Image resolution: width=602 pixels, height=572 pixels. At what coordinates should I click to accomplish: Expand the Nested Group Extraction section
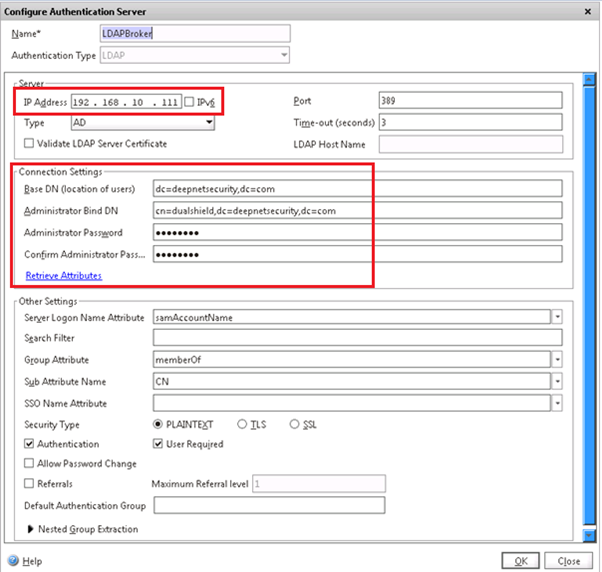click(x=30, y=529)
